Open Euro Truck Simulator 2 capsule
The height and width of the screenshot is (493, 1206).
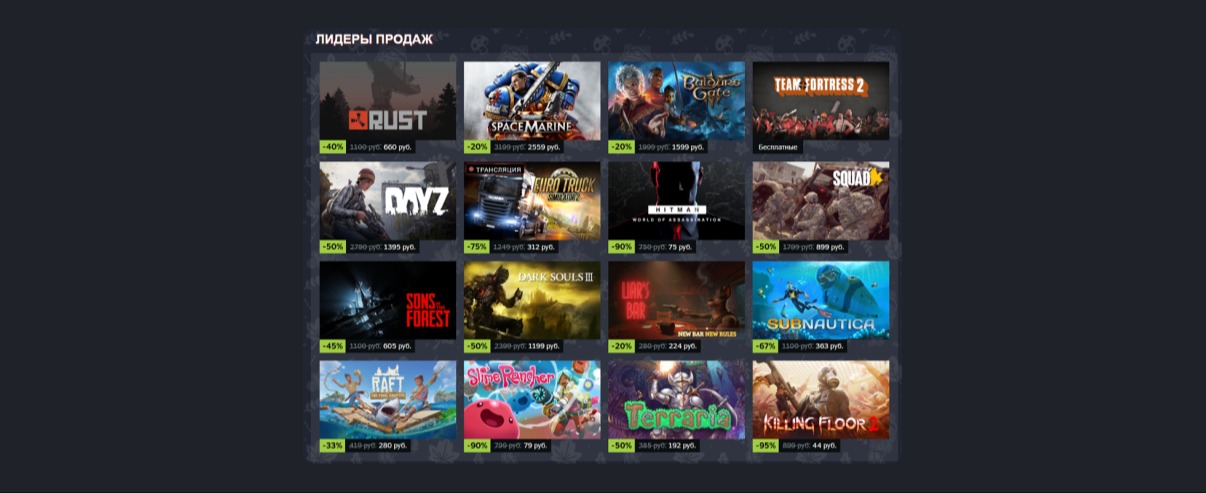coord(532,201)
